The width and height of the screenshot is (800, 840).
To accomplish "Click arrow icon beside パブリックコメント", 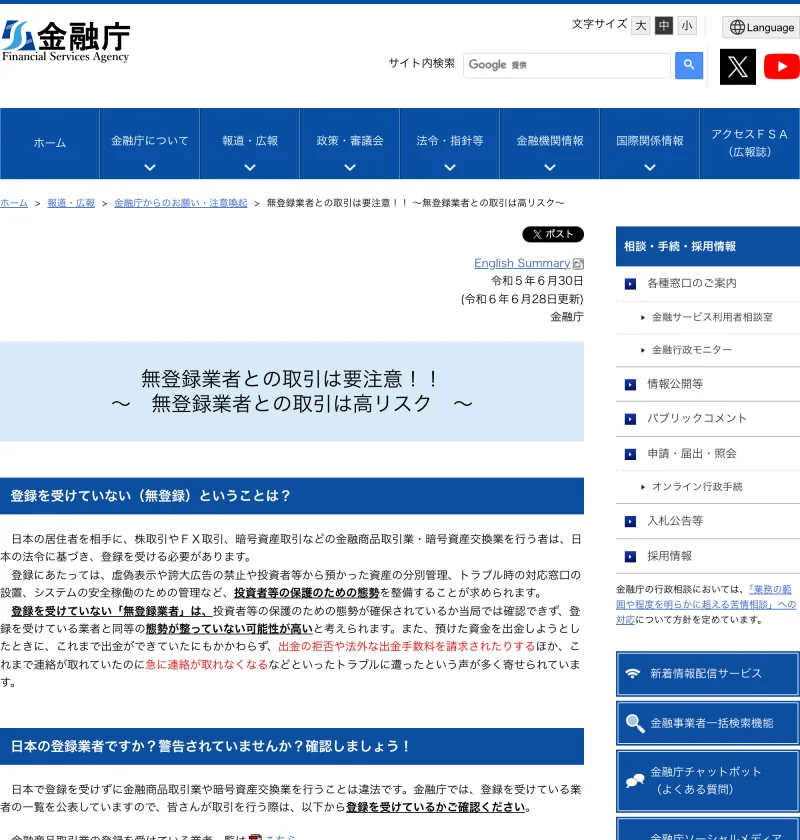I will tap(630, 419).
